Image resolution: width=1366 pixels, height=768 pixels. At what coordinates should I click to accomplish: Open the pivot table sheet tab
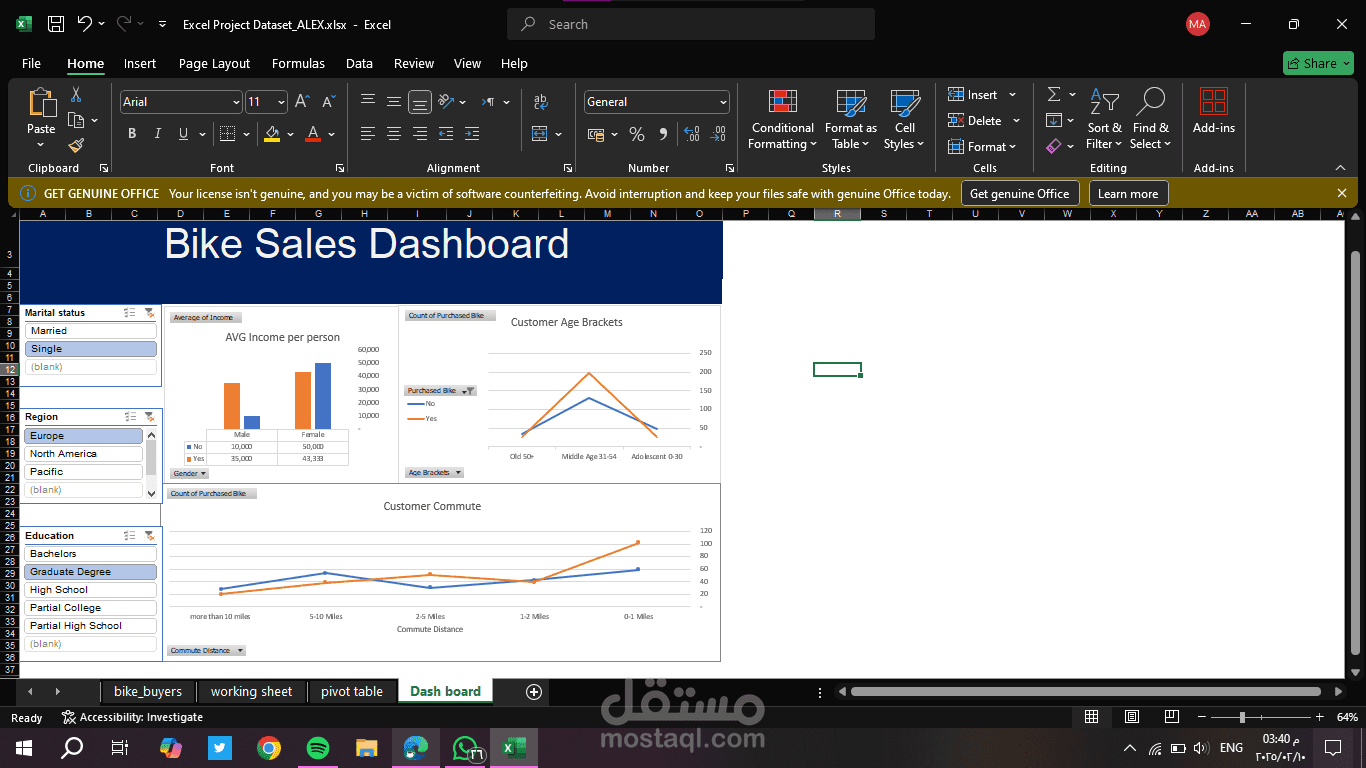coord(352,692)
